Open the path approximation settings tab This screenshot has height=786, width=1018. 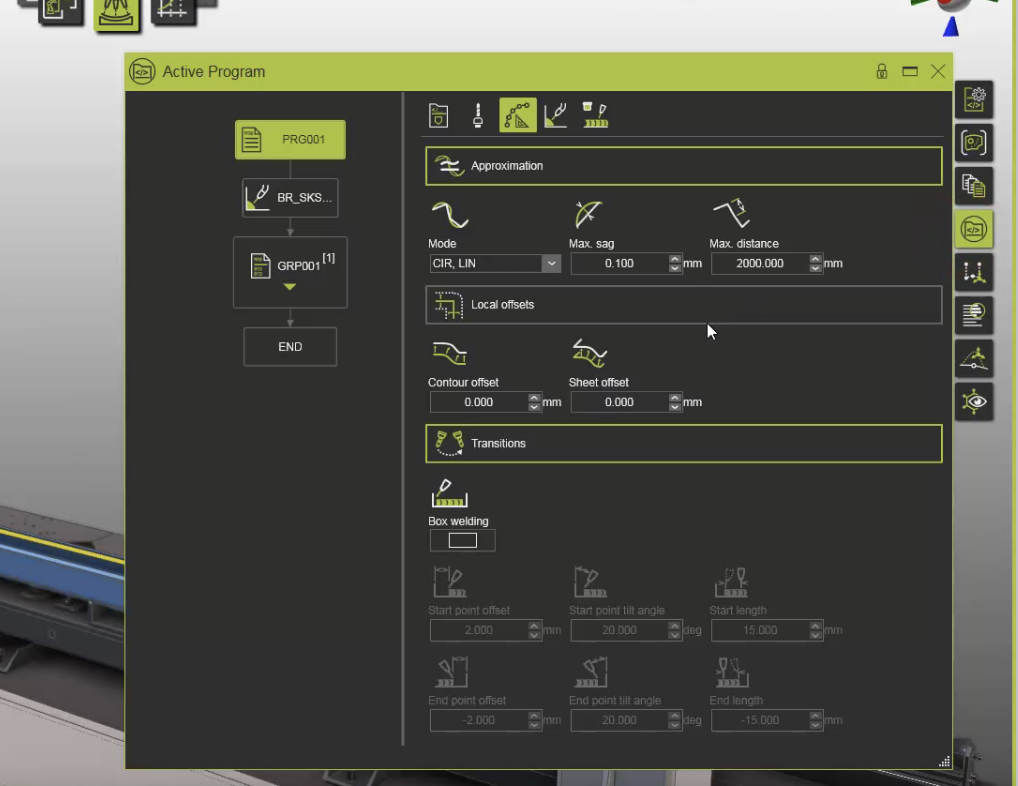coord(518,114)
